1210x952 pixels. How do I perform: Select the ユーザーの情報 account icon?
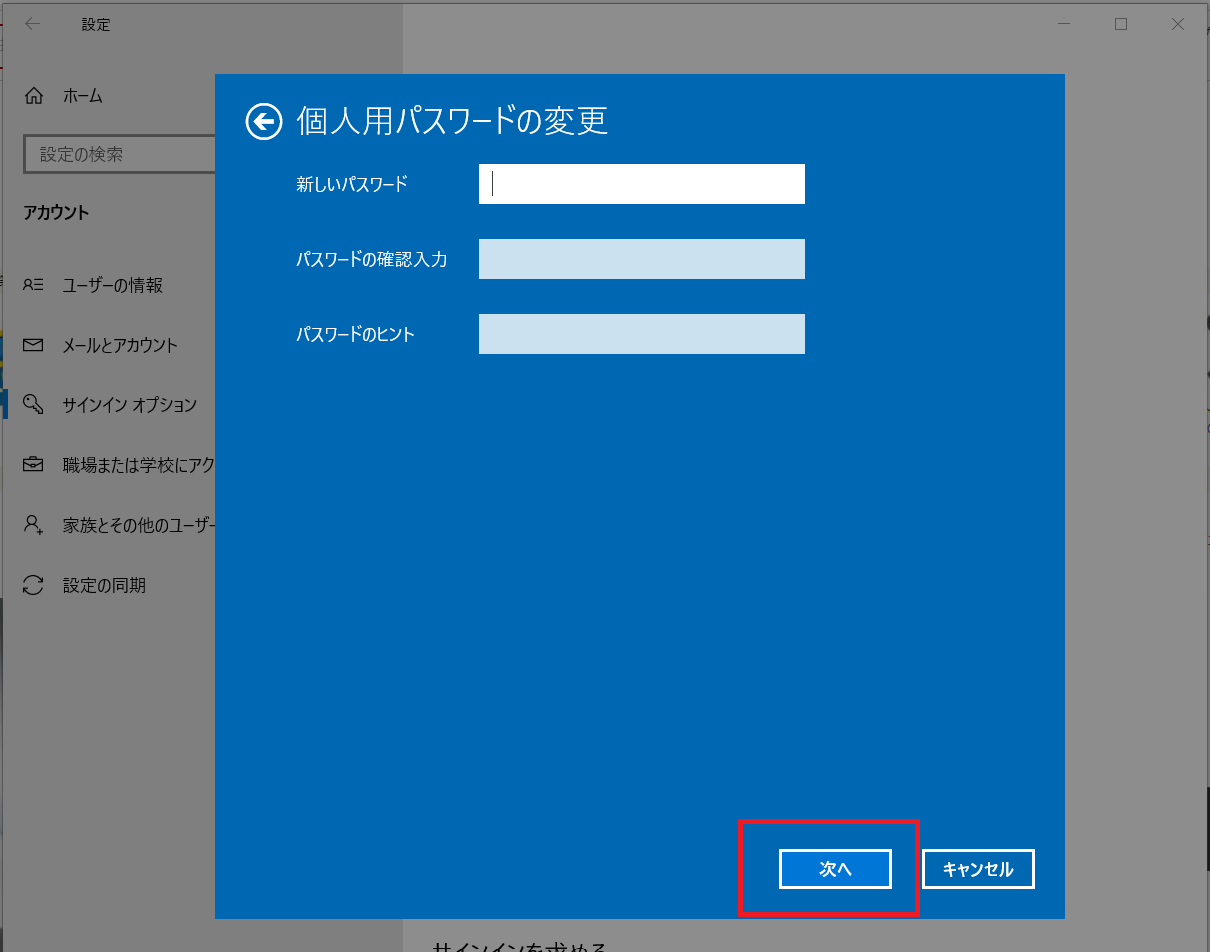[32, 285]
